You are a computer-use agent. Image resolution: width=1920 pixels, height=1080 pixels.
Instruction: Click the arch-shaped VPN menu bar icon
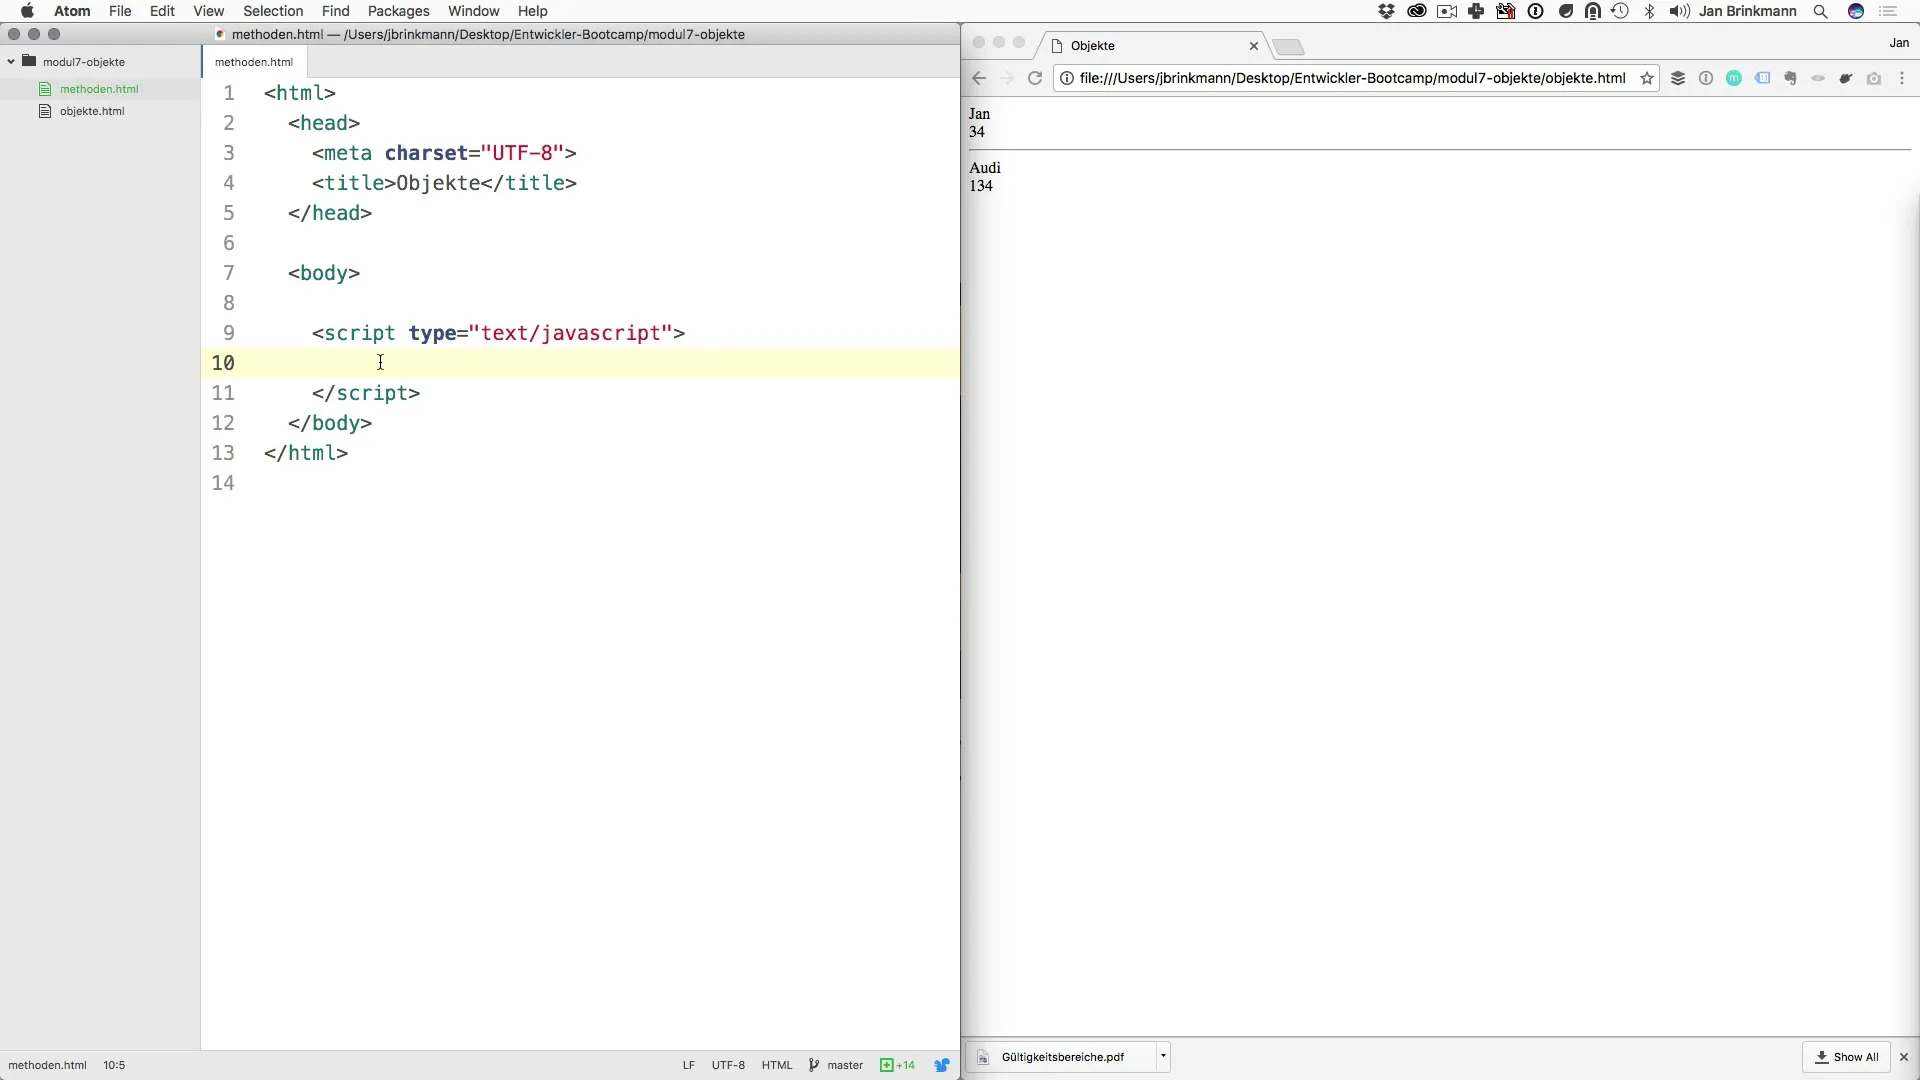pos(1593,11)
